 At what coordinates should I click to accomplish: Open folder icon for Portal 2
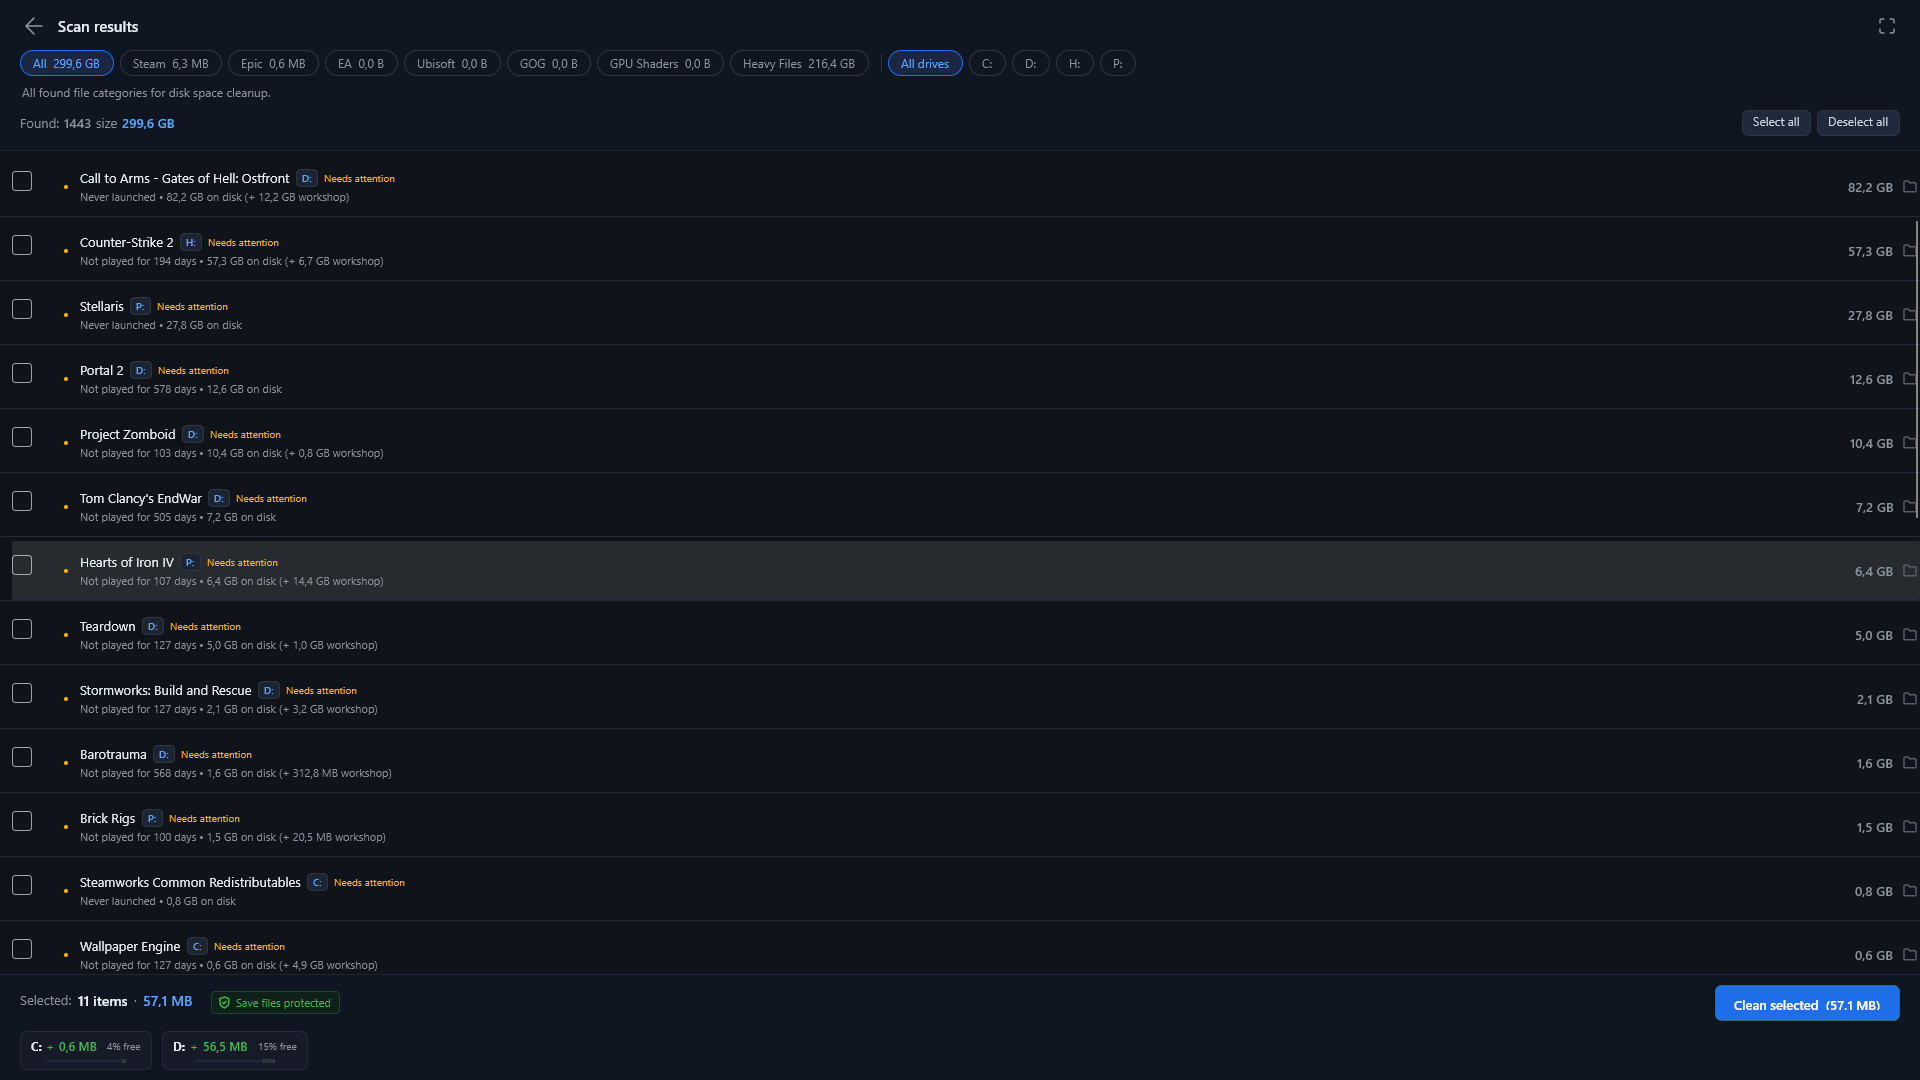1909,379
